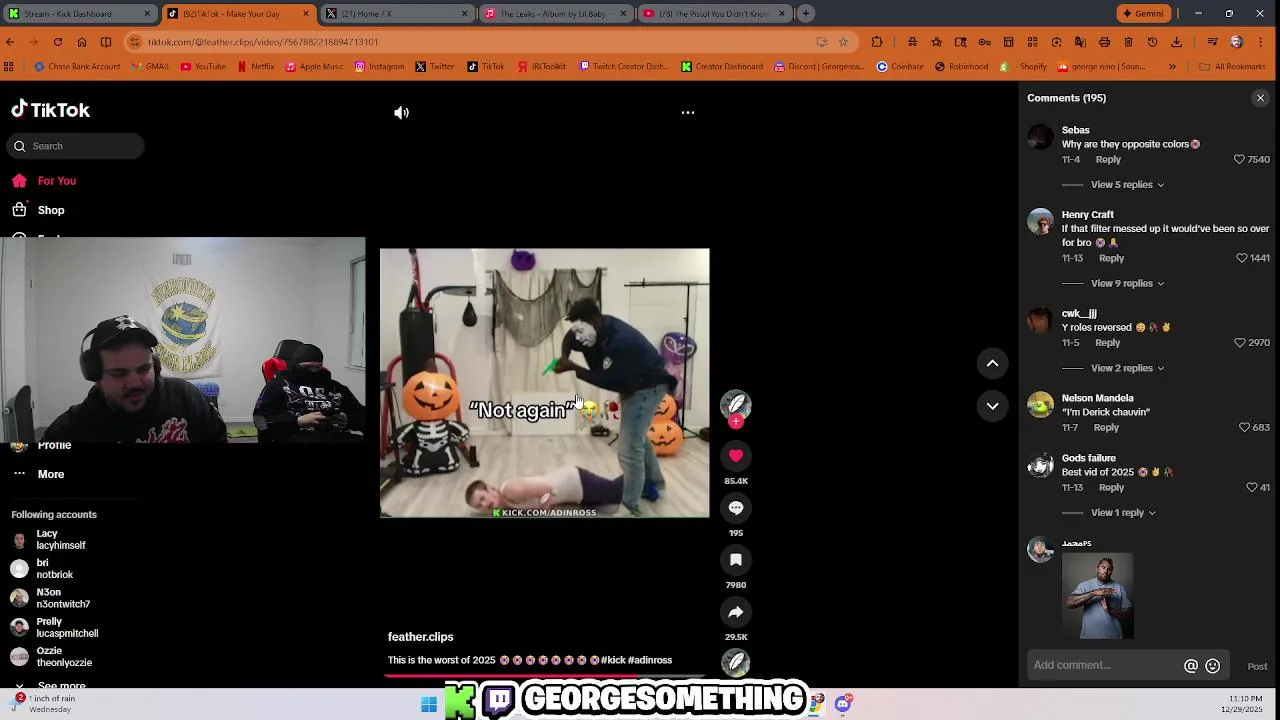
Task: Open the Gemini button in the title bar
Action: pos(1144,14)
